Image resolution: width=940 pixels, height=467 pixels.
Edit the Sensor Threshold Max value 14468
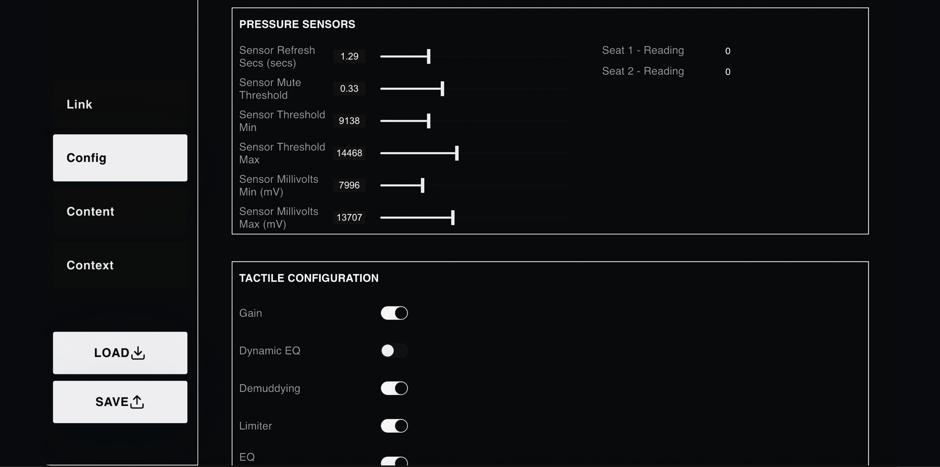349,153
